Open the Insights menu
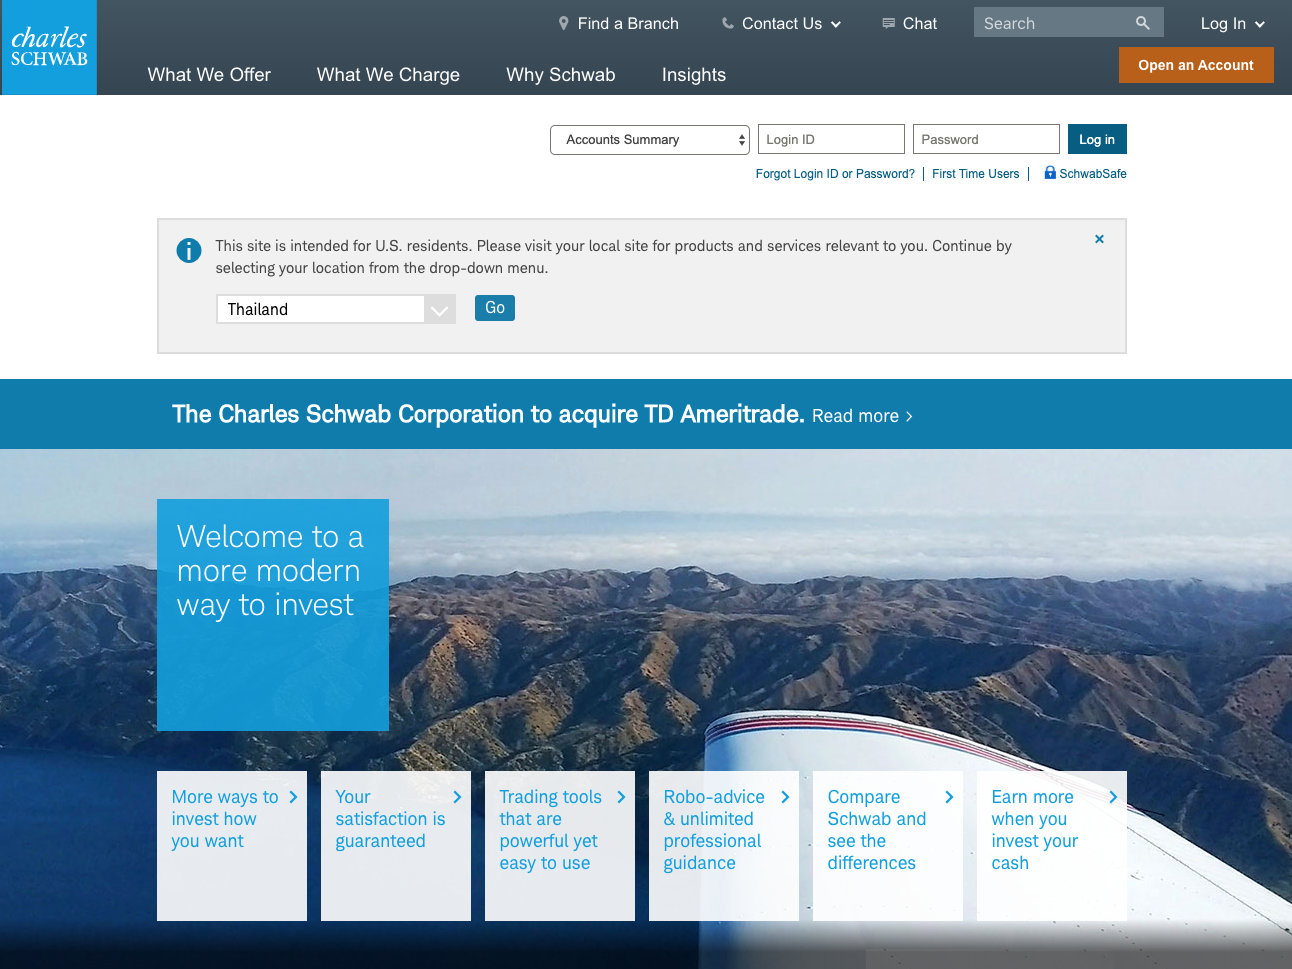Screen dimensions: 1292x969 [694, 75]
